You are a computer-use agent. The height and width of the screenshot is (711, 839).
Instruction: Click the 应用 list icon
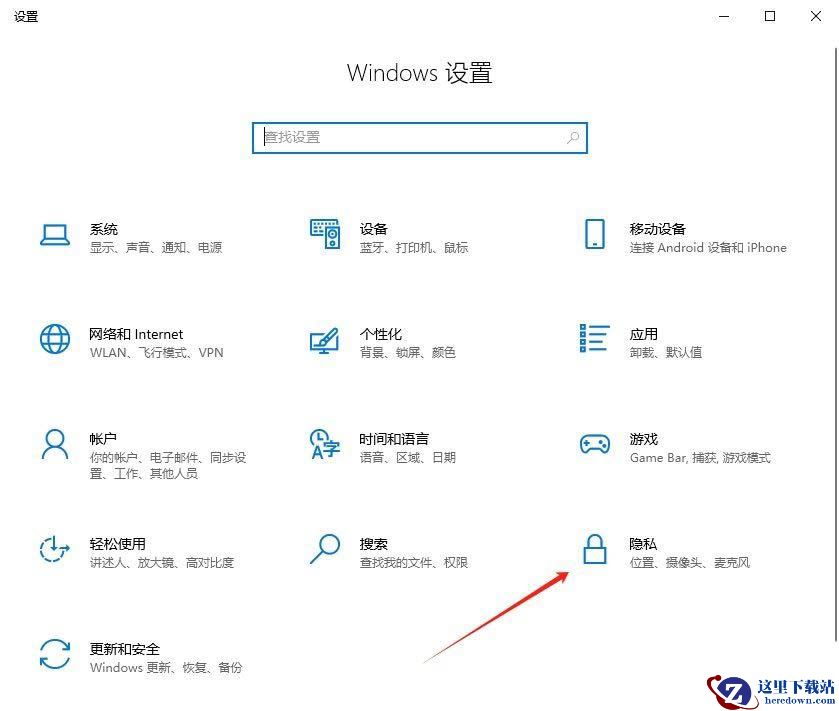(x=594, y=338)
